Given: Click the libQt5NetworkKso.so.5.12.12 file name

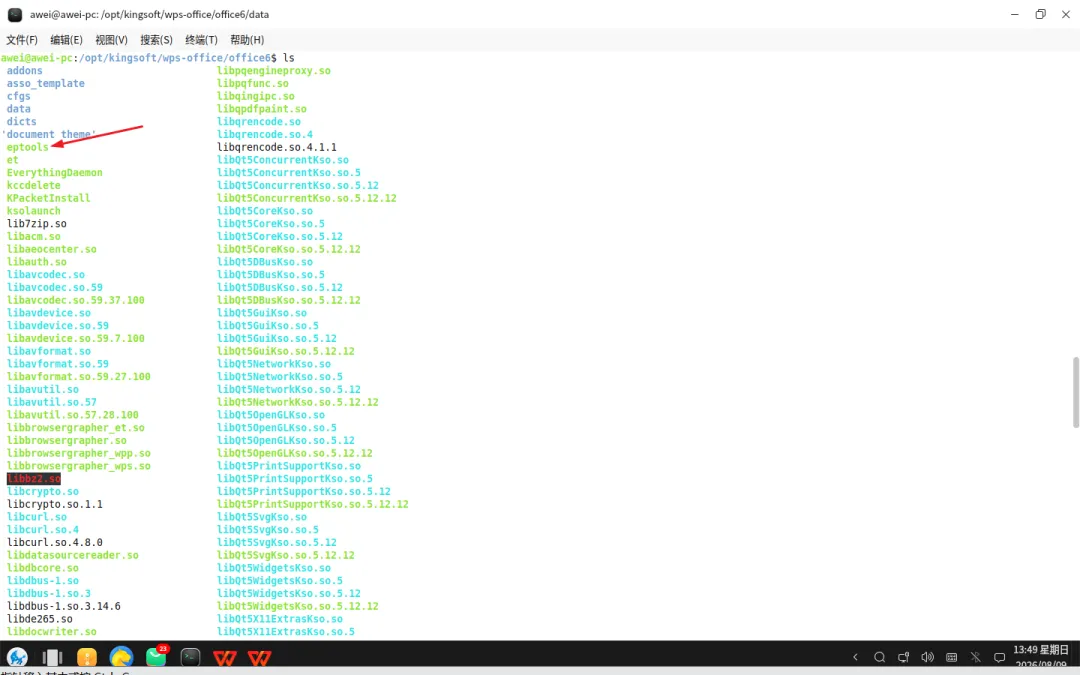Looking at the screenshot, I should (x=298, y=402).
